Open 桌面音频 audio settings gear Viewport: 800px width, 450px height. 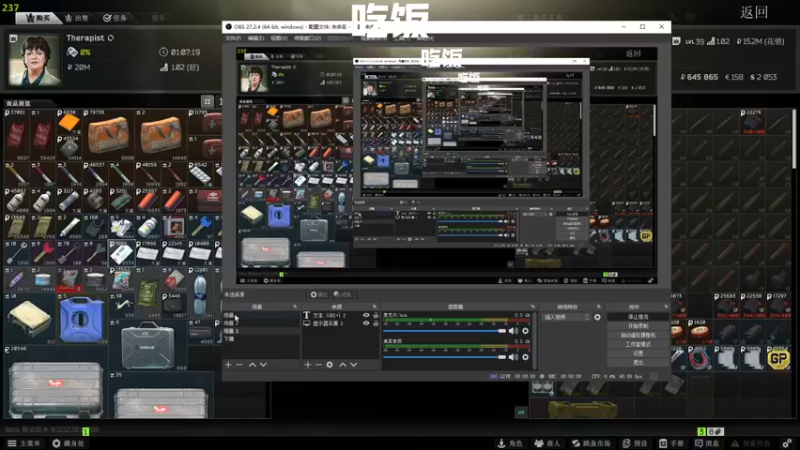(x=526, y=357)
